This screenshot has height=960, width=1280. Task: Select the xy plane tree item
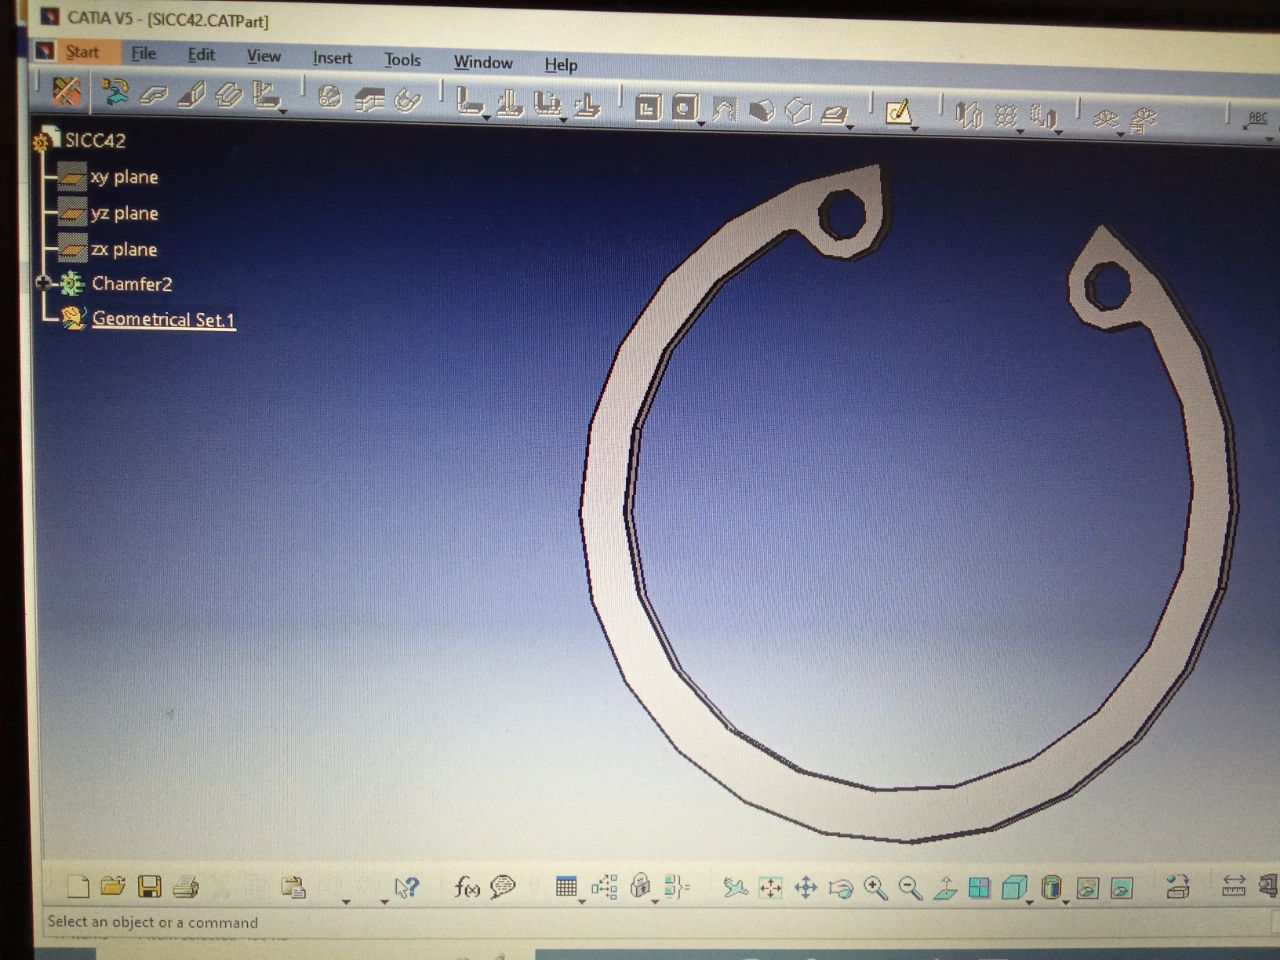click(124, 177)
